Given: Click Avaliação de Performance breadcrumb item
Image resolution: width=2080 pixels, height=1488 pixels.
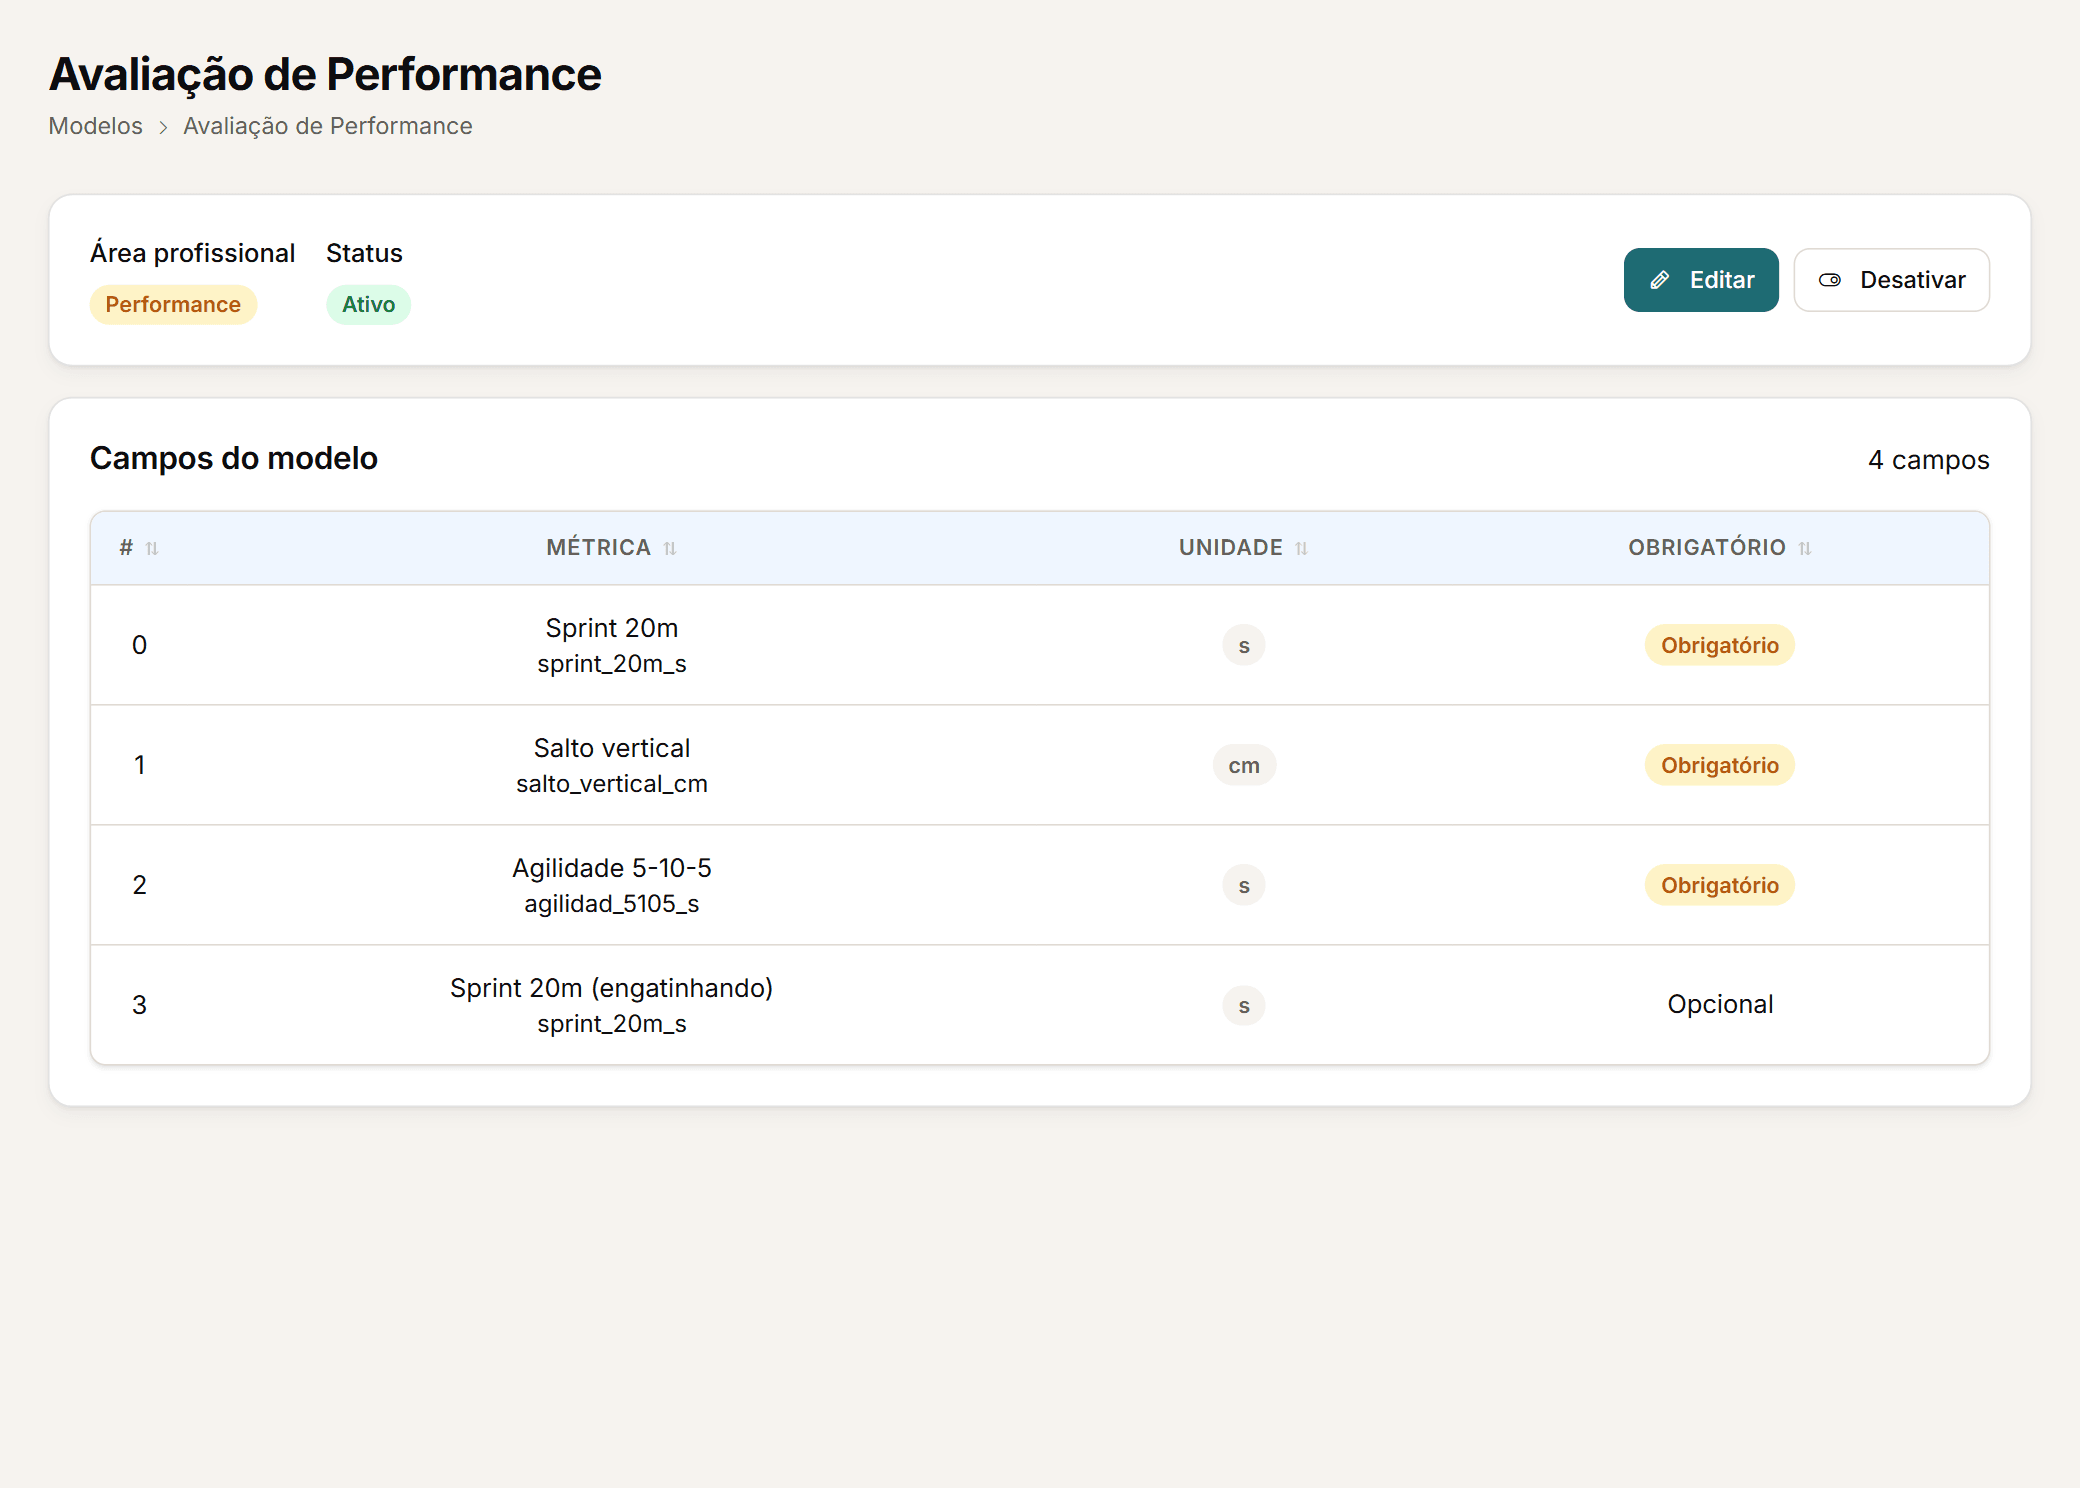Looking at the screenshot, I should pyautogui.click(x=327, y=126).
